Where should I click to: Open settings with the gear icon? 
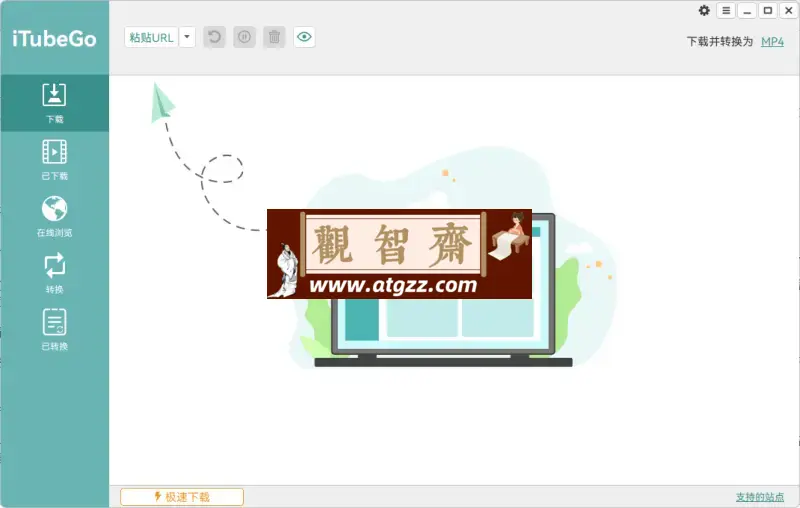(704, 11)
